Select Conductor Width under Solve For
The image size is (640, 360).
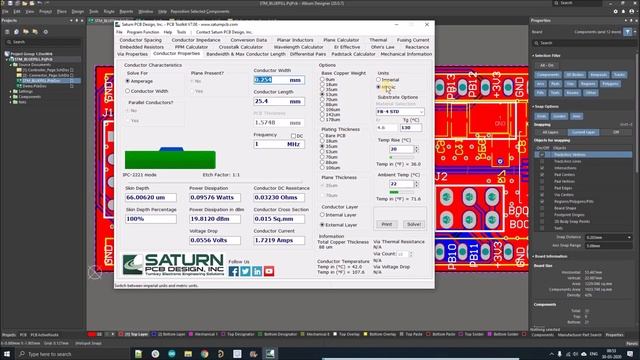(x=128, y=91)
